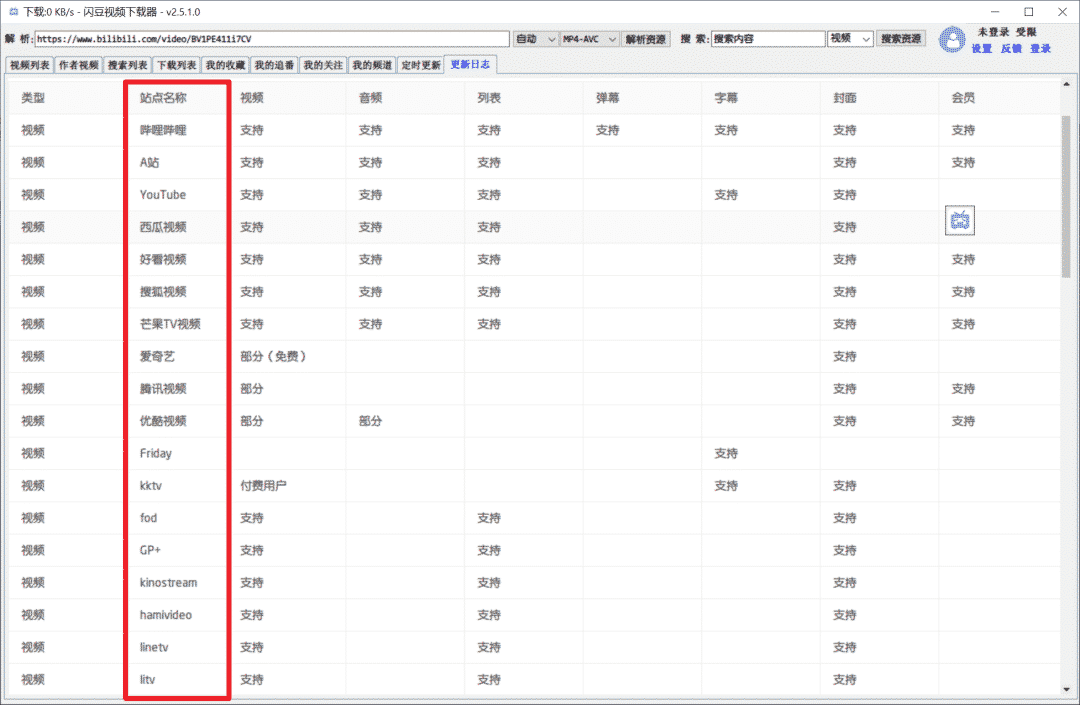Select the 好看视频 site name cell

[163, 260]
